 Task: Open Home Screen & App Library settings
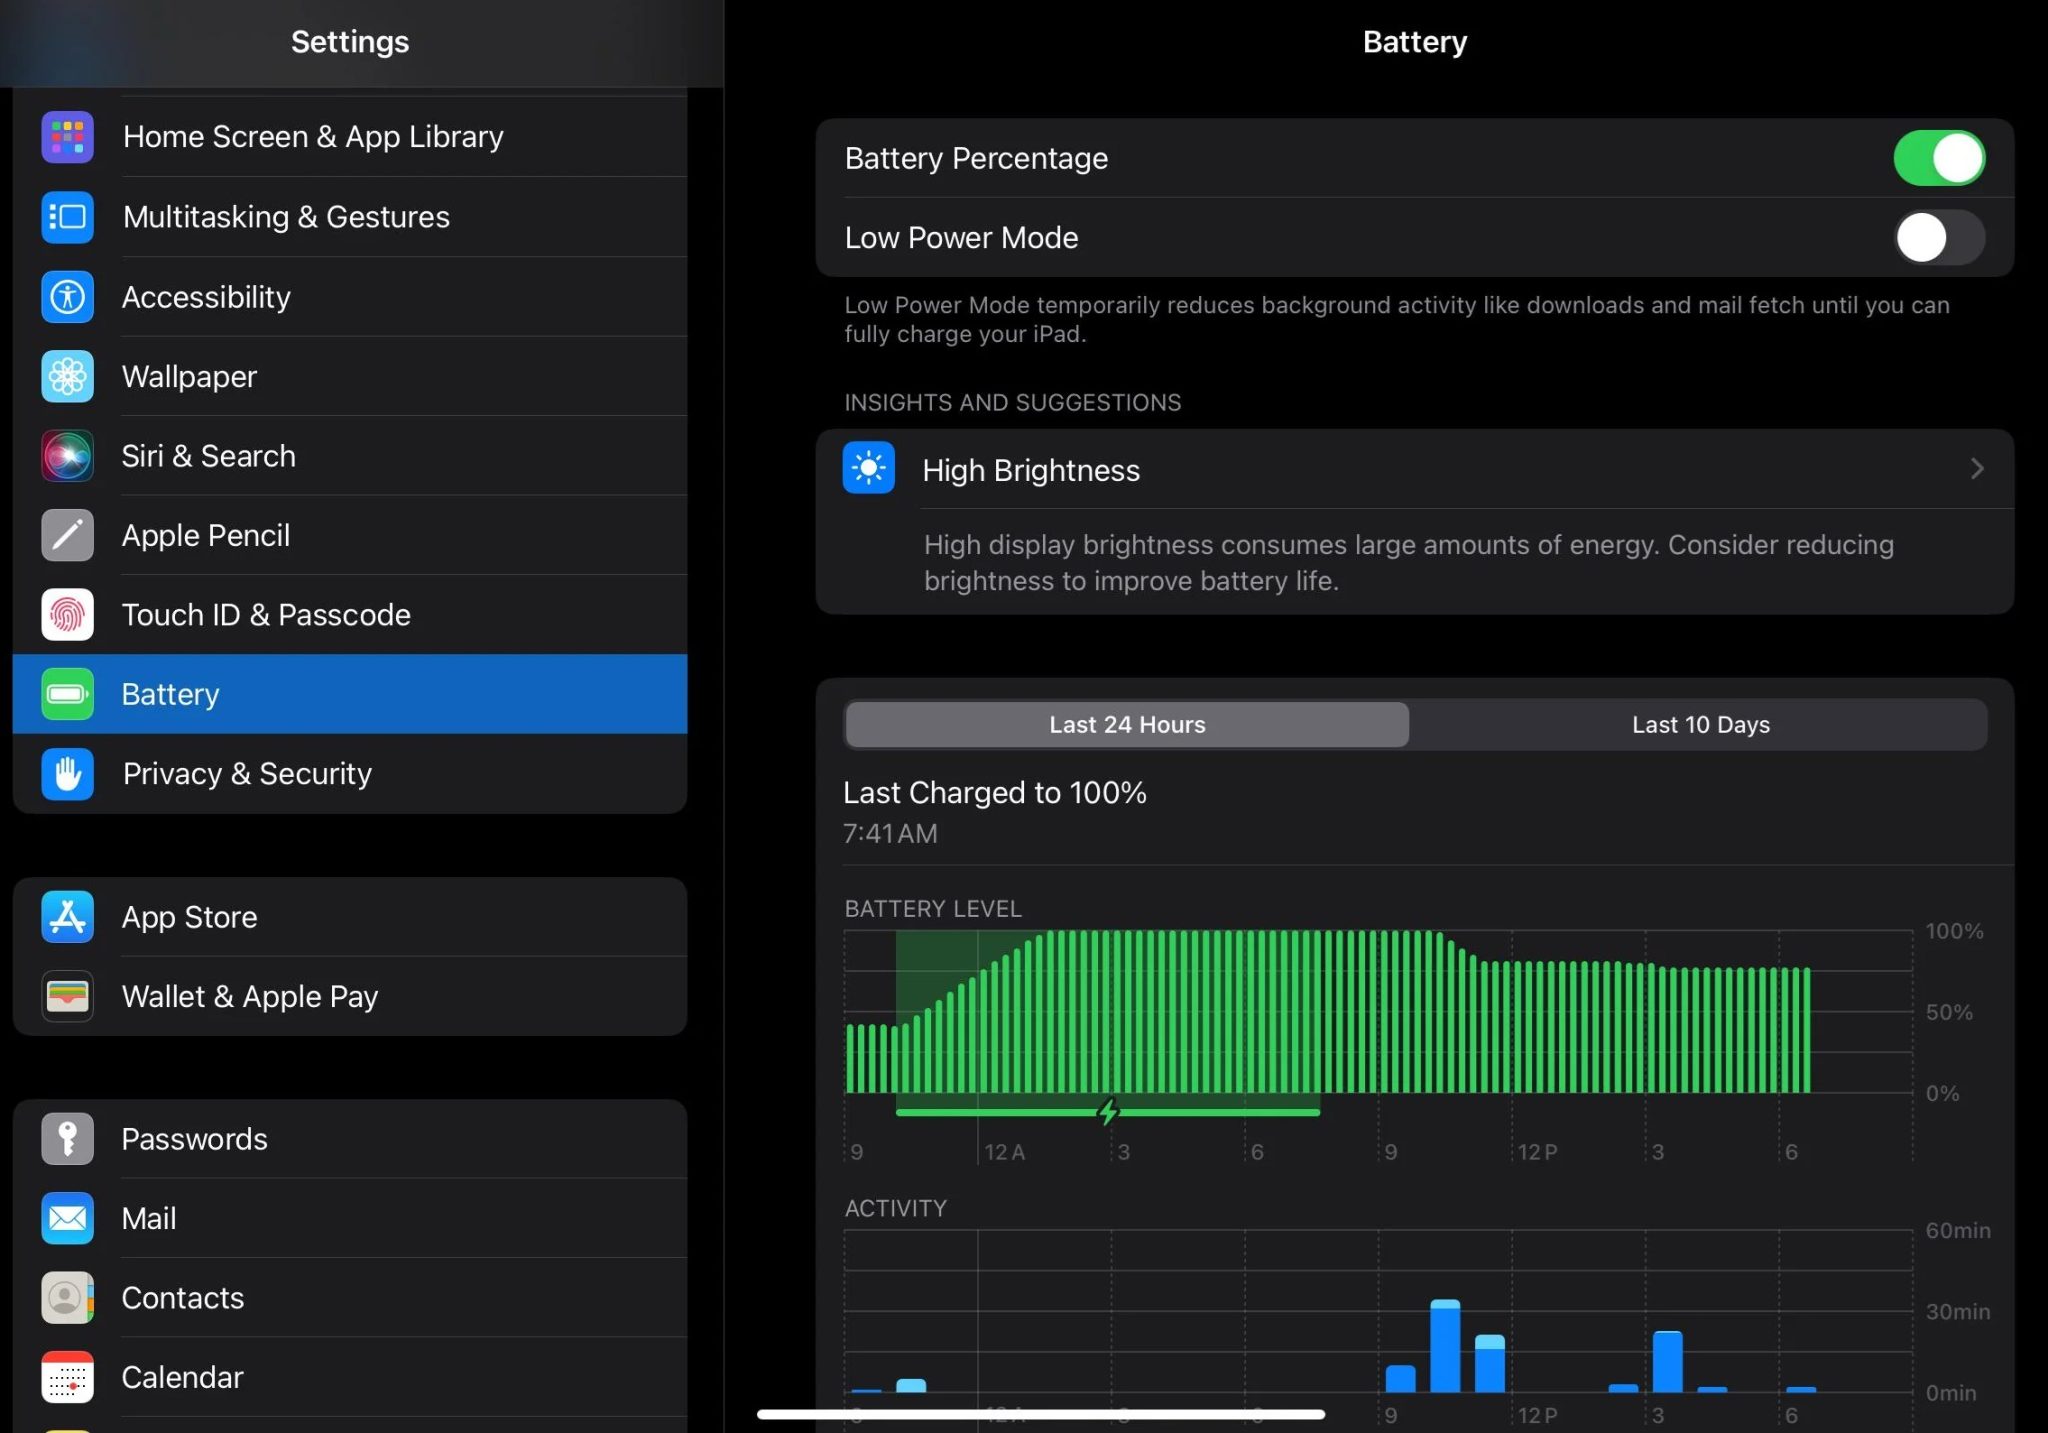point(350,137)
